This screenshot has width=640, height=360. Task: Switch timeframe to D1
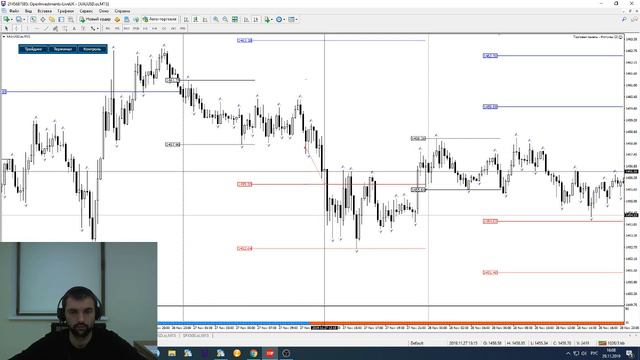[164, 29]
